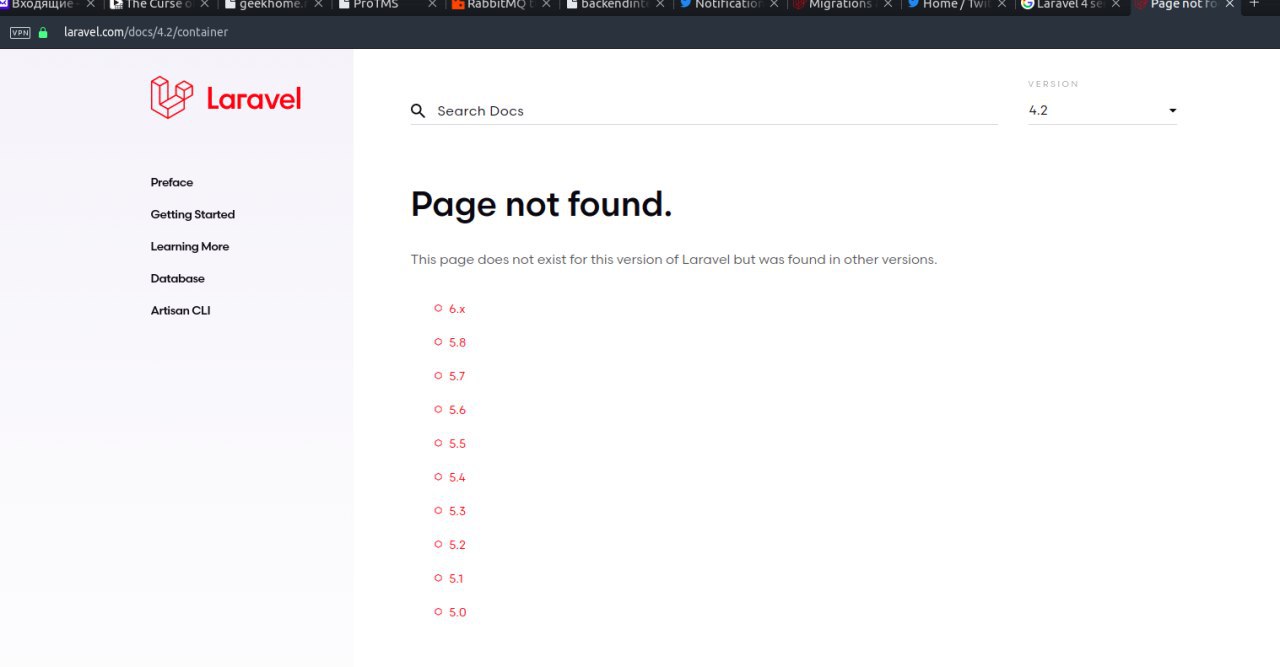The width and height of the screenshot is (1280, 667).
Task: Open the 5.7 version link
Action: point(457,376)
